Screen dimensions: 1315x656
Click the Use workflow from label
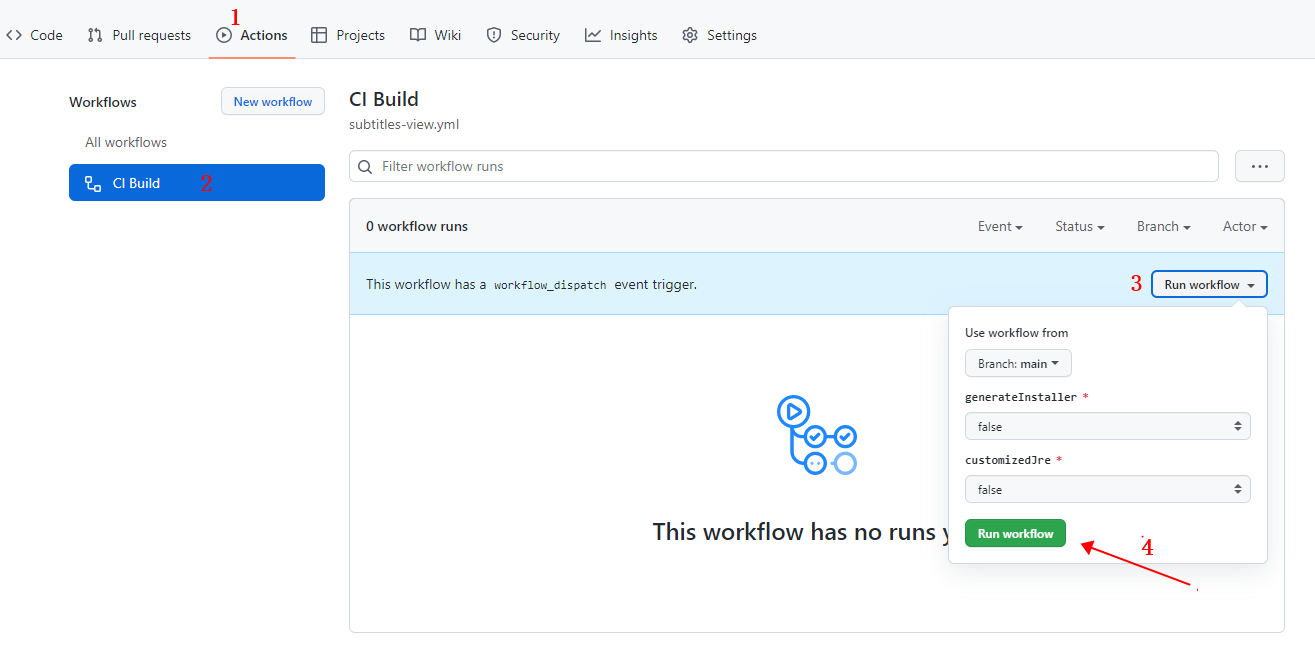[x=1016, y=332]
